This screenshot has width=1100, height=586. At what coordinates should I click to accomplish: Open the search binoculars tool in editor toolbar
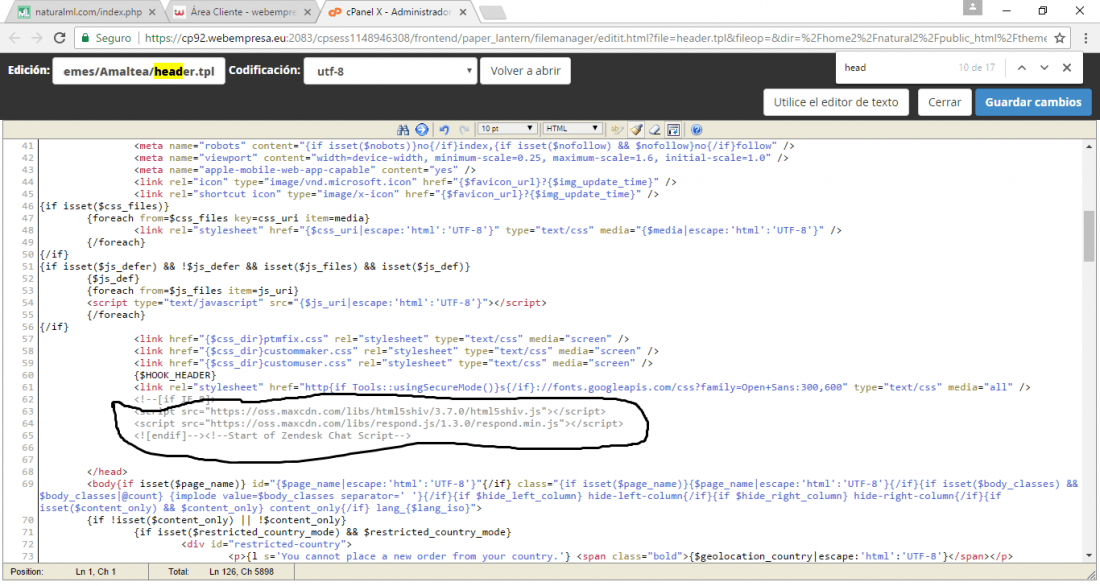403,130
